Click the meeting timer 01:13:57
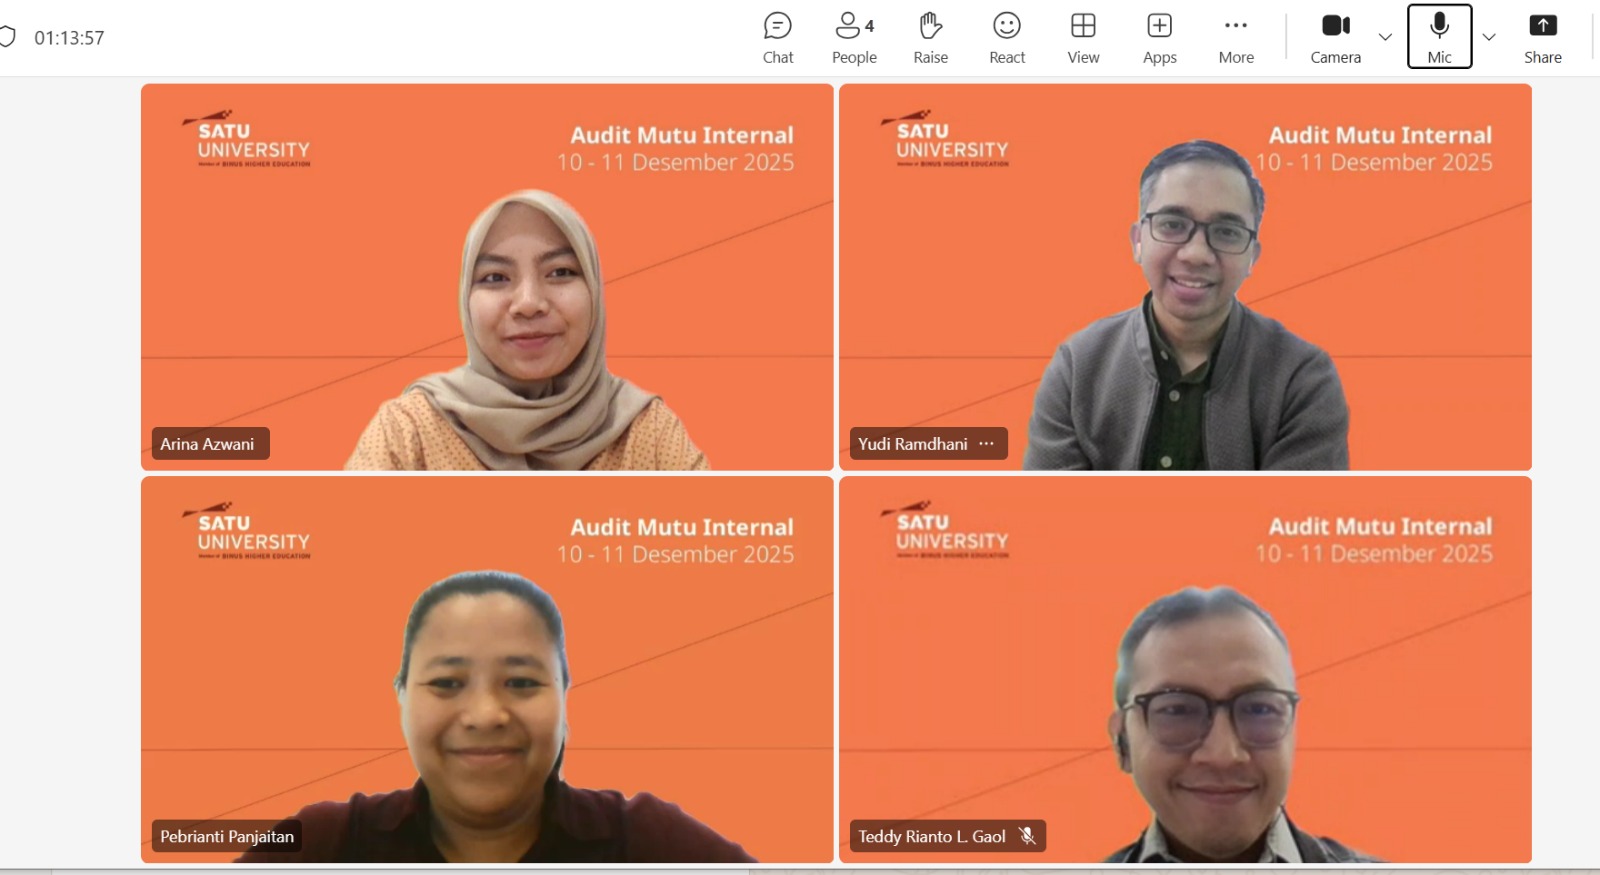 [69, 38]
